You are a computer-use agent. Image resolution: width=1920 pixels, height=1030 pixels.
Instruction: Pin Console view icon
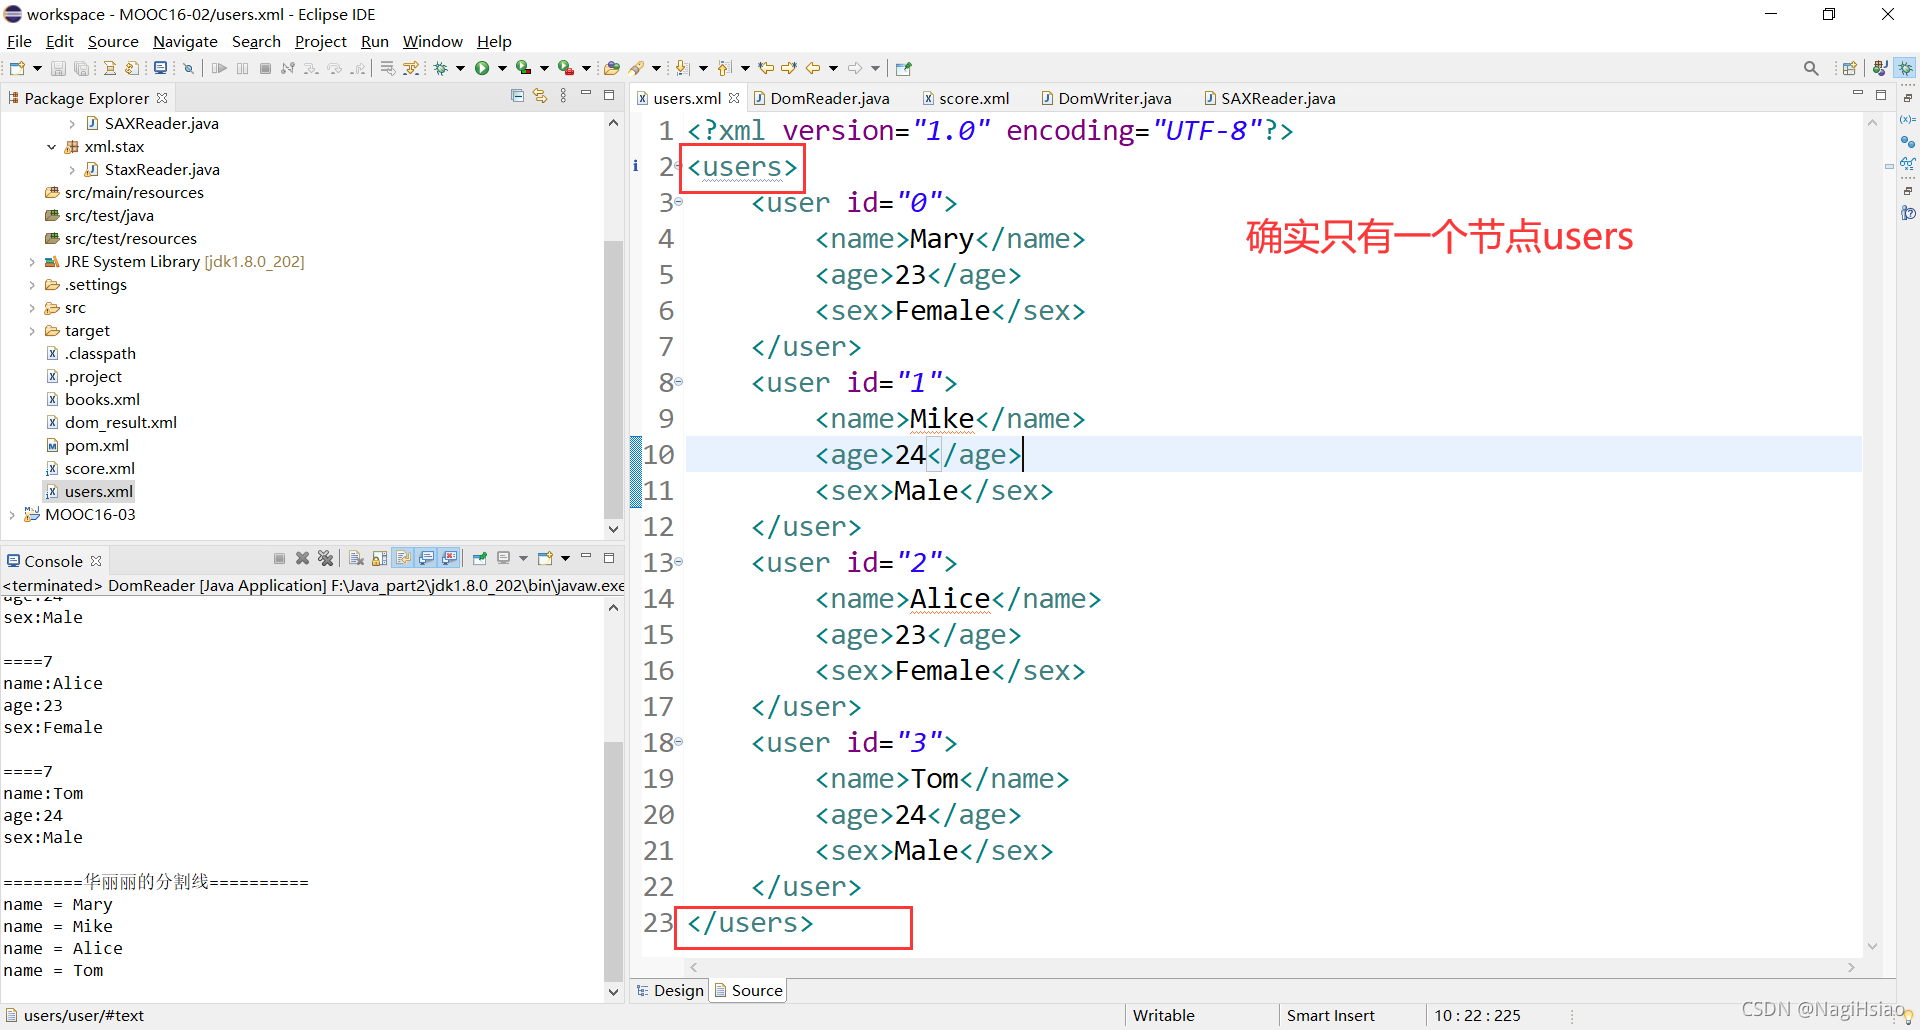click(x=480, y=558)
